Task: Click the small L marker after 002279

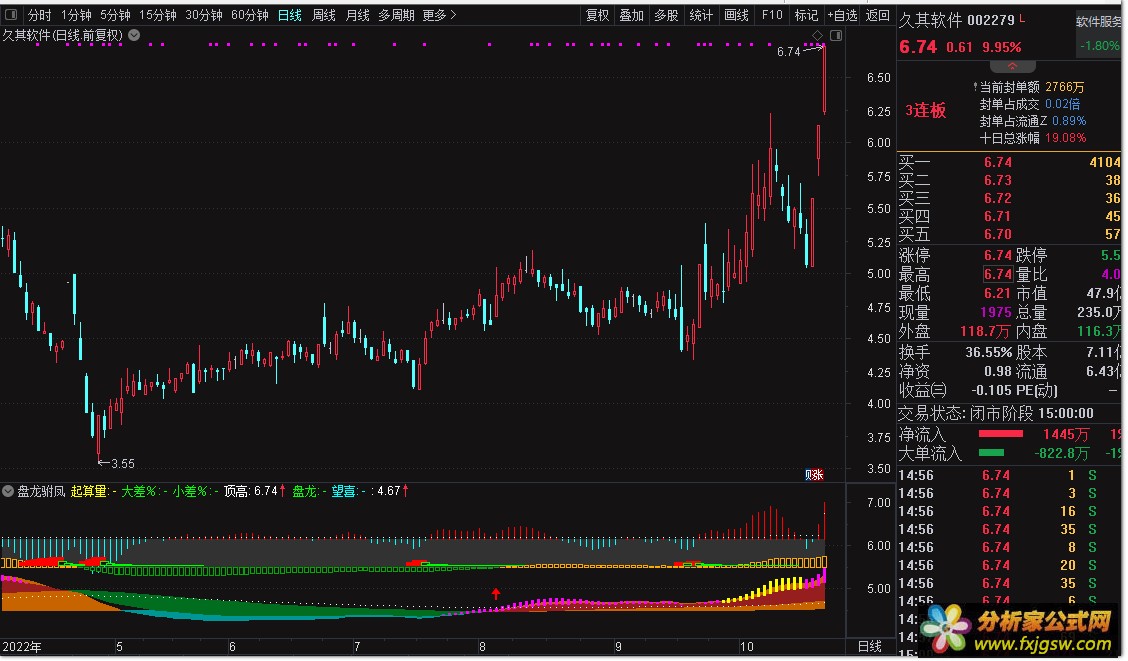Action: point(1023,18)
